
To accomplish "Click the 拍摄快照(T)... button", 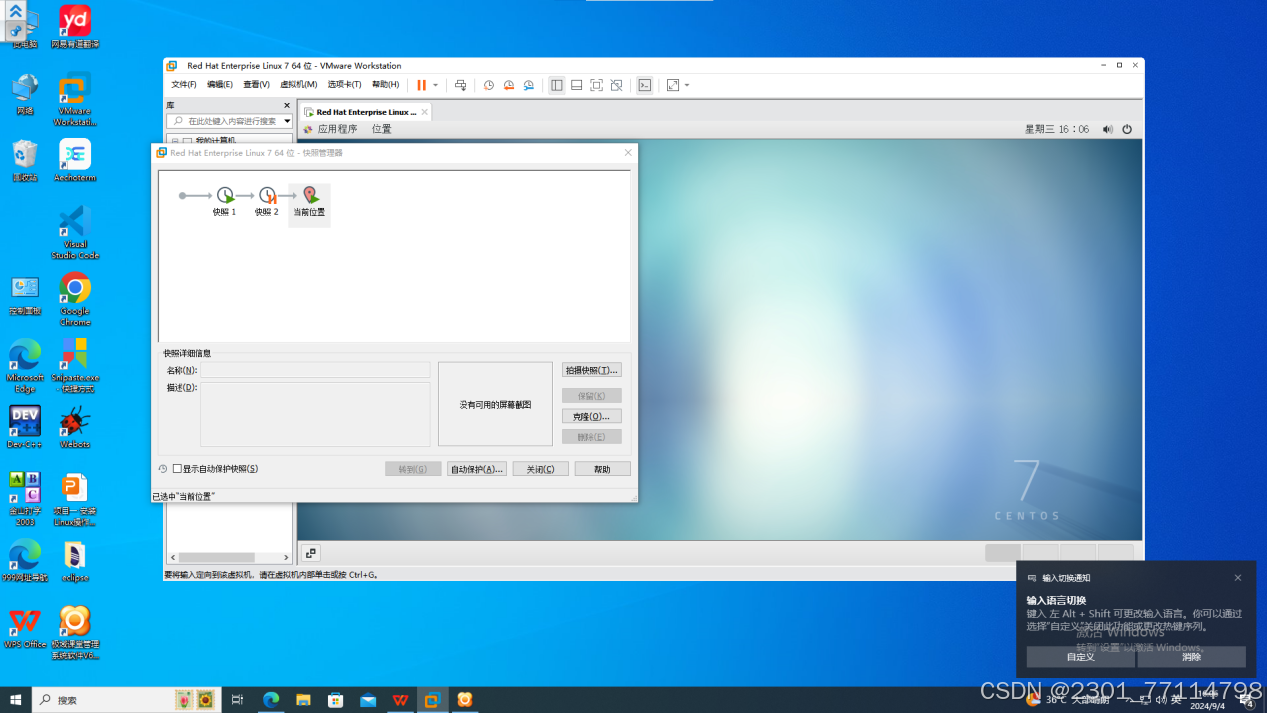I will point(592,370).
